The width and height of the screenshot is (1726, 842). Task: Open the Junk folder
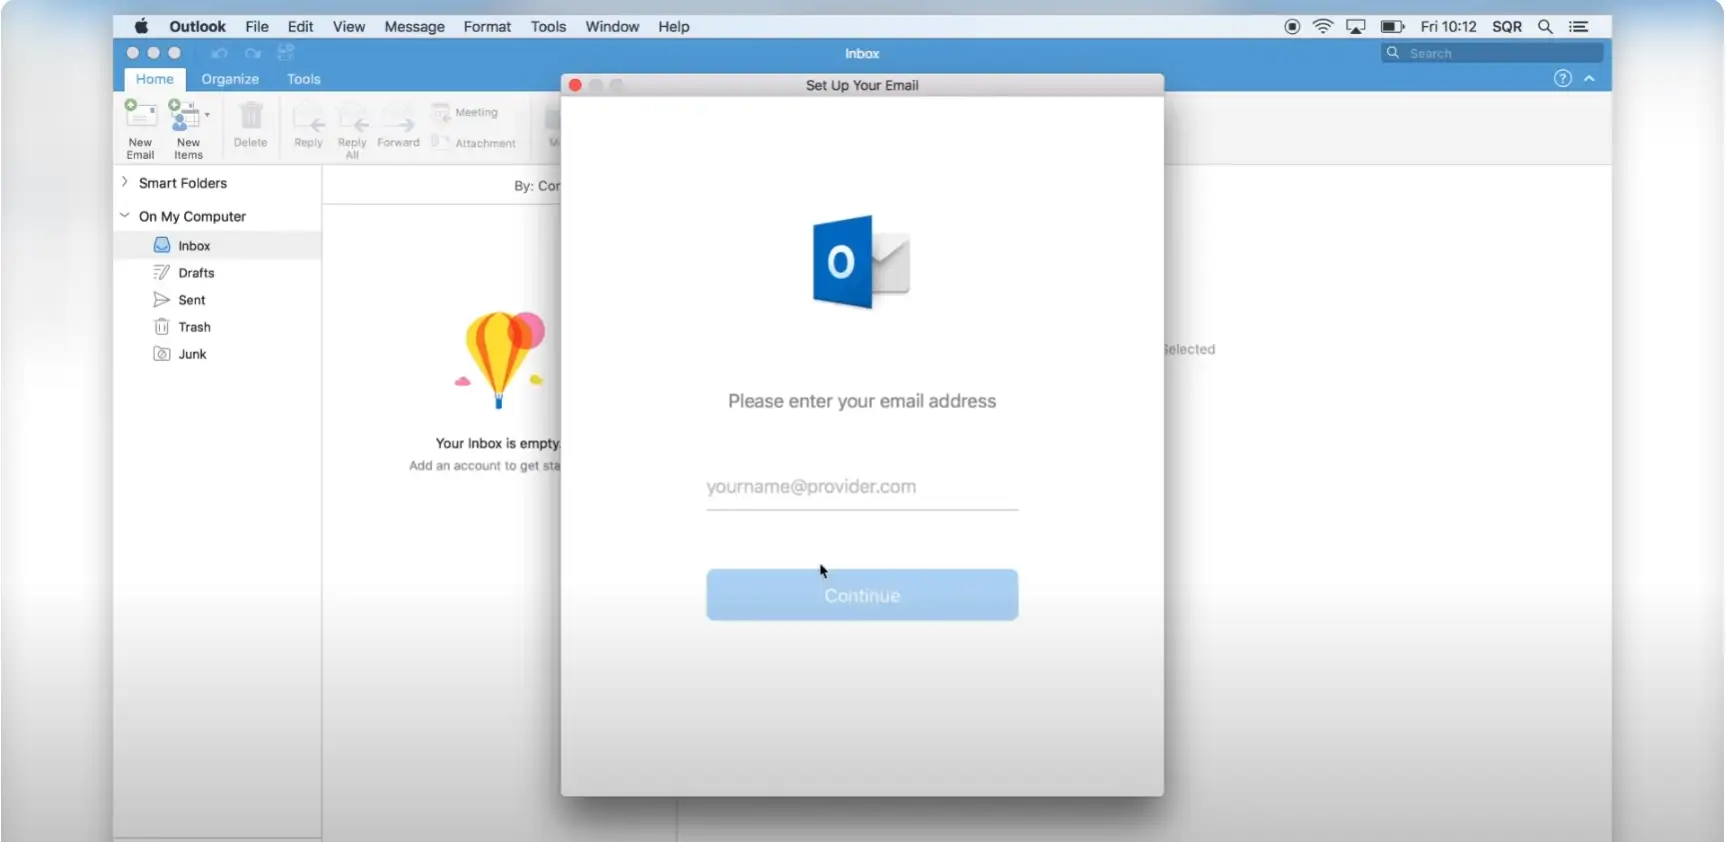pos(192,354)
